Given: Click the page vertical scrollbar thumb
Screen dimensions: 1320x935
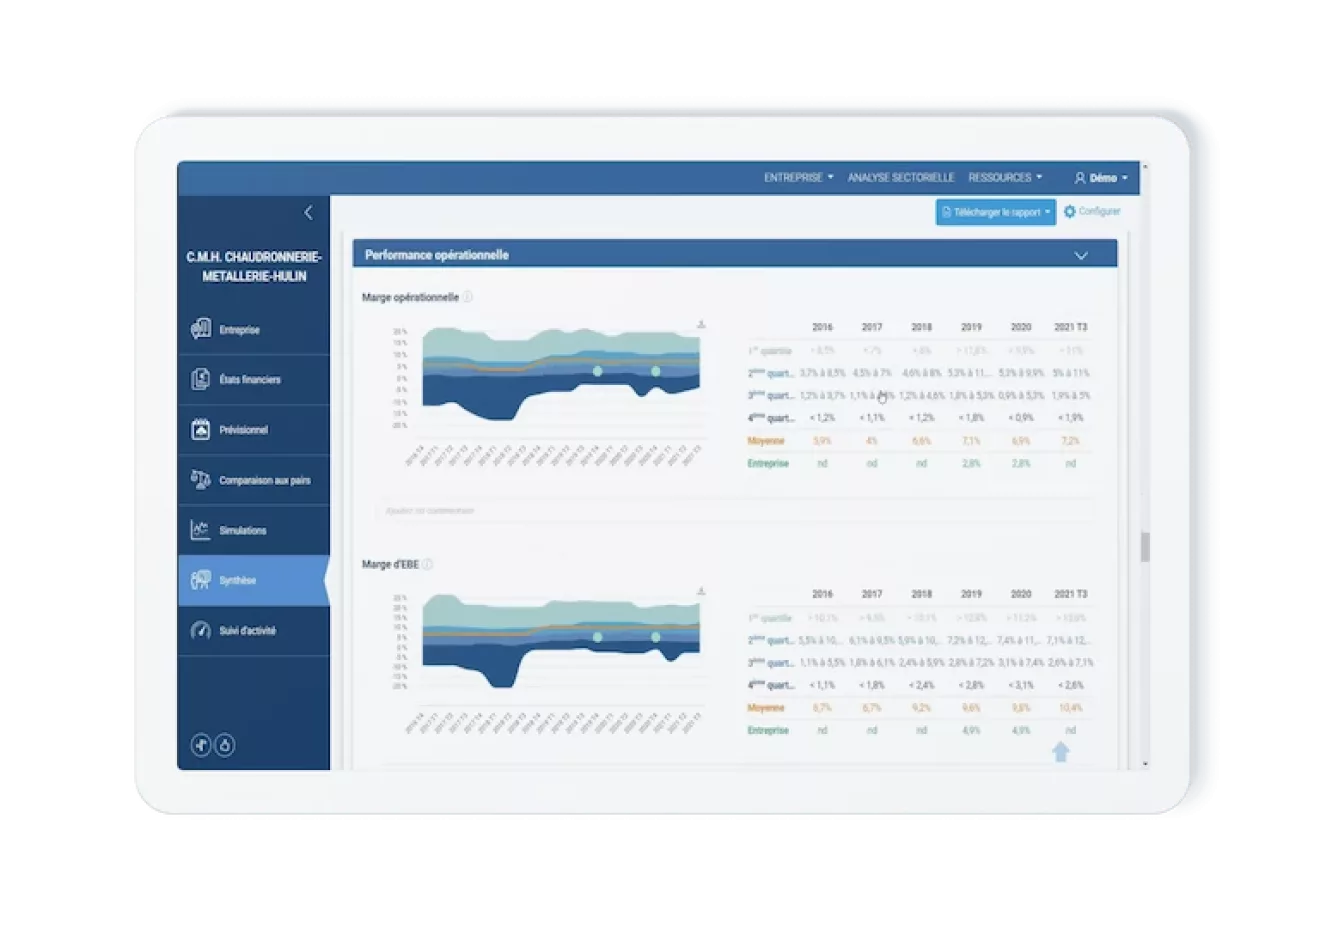Looking at the screenshot, I should point(1145,546).
